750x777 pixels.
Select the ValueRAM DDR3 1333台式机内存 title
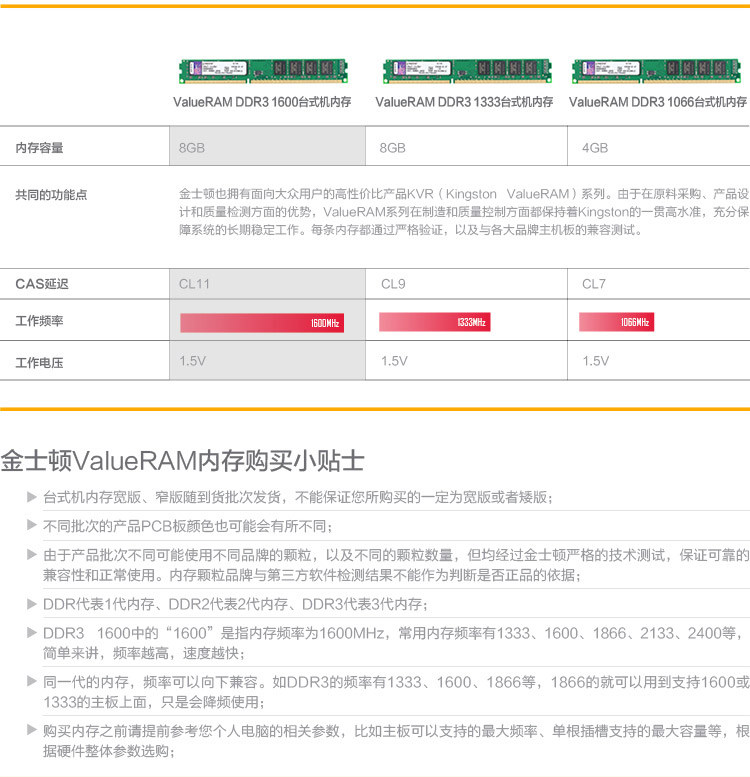pos(464,102)
